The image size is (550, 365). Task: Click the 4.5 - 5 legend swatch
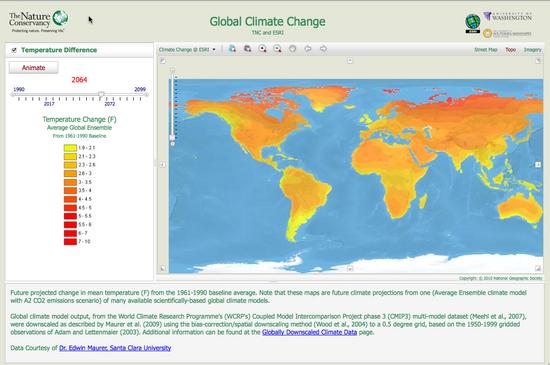coord(70,208)
